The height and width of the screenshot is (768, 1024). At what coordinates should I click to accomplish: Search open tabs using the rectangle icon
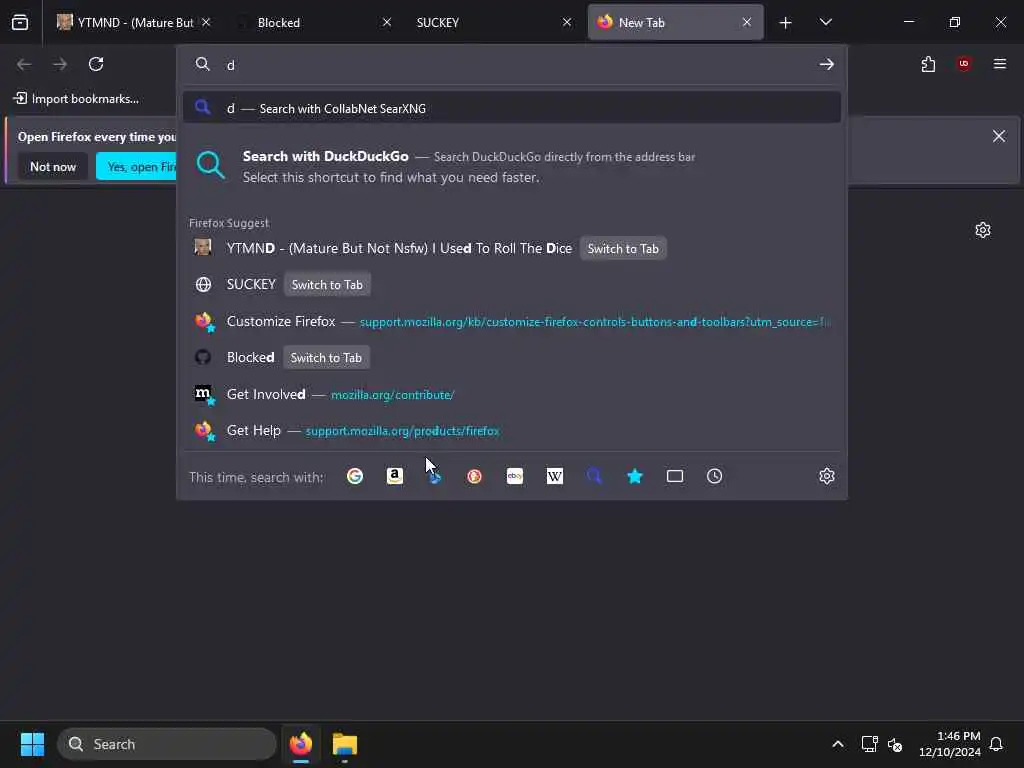click(x=675, y=476)
